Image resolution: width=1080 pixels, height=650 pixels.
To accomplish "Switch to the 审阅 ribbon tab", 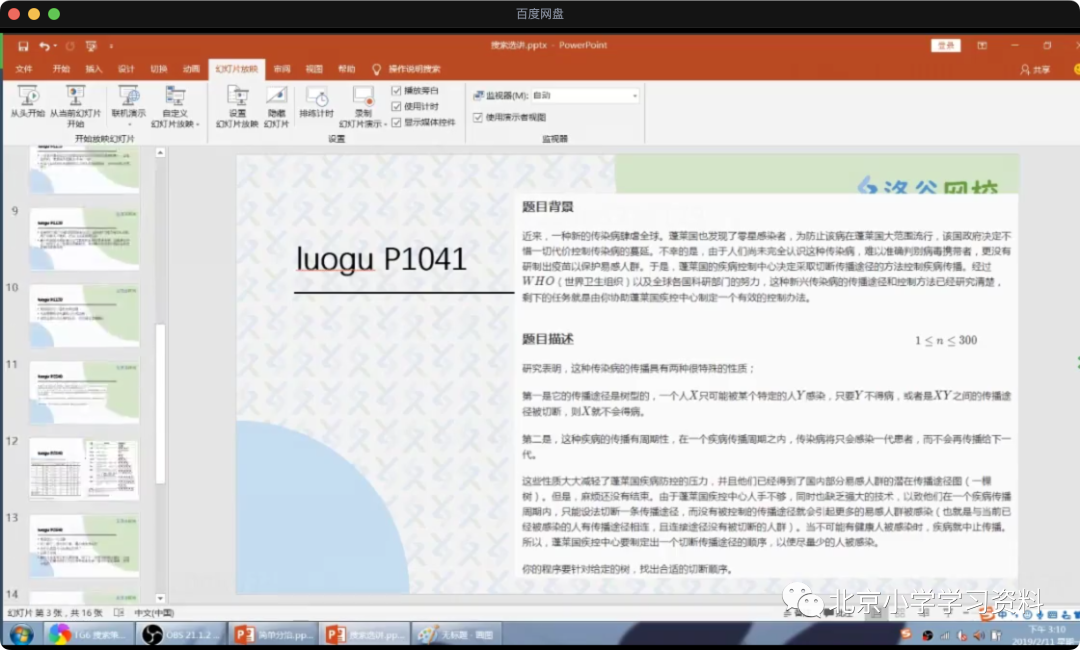I will click(282, 69).
